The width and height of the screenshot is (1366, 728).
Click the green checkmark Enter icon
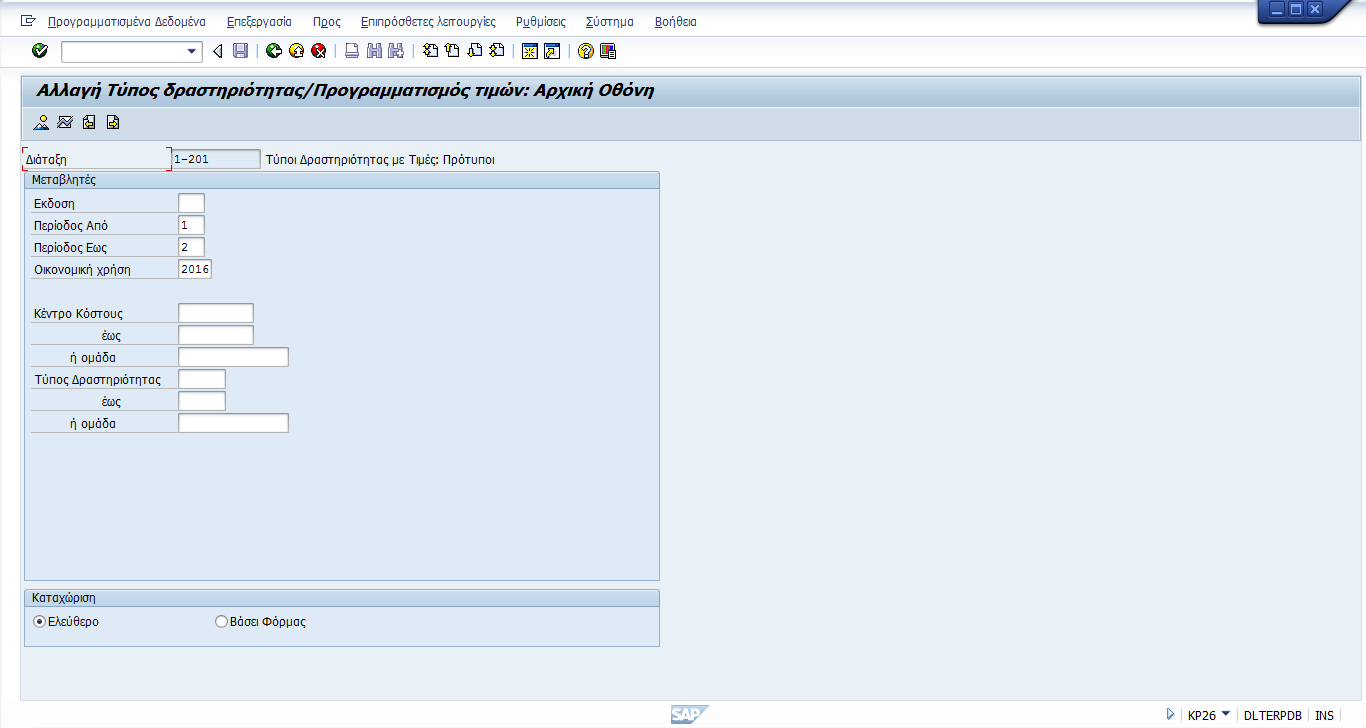40,51
